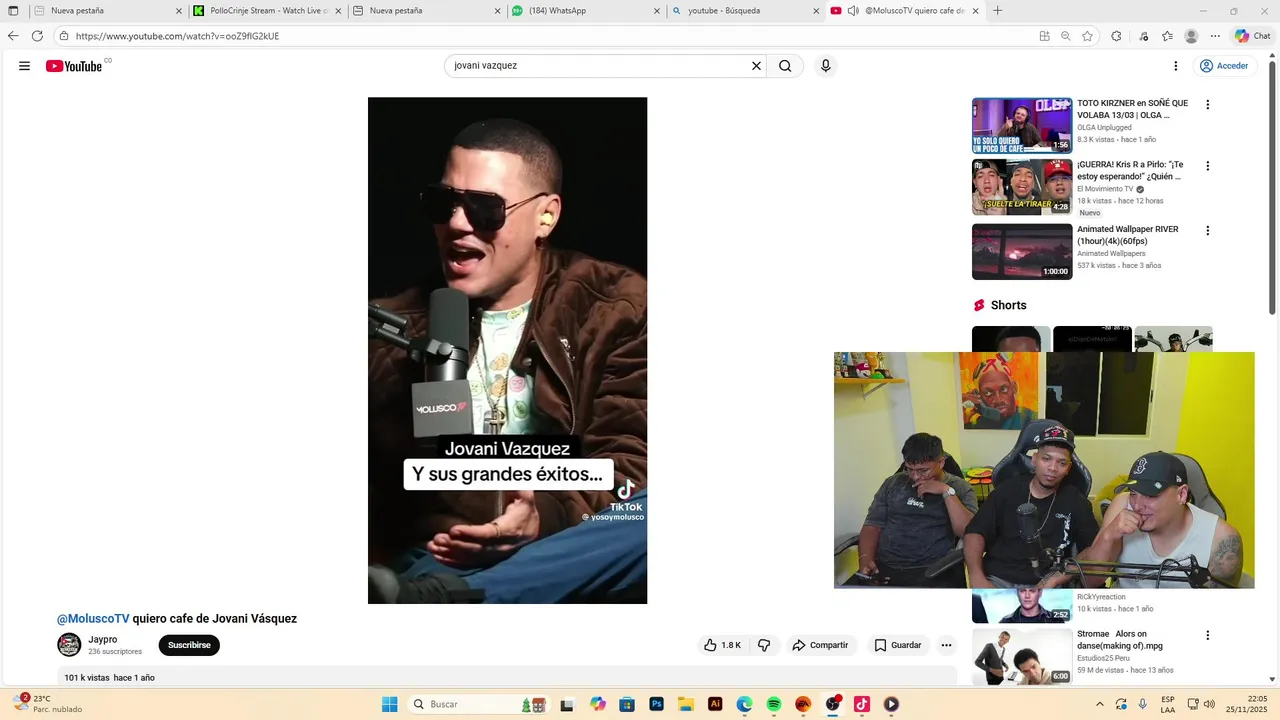Play the TOTO KIRZNER video thumbnail
Image resolution: width=1280 pixels, height=720 pixels.
click(1022, 125)
